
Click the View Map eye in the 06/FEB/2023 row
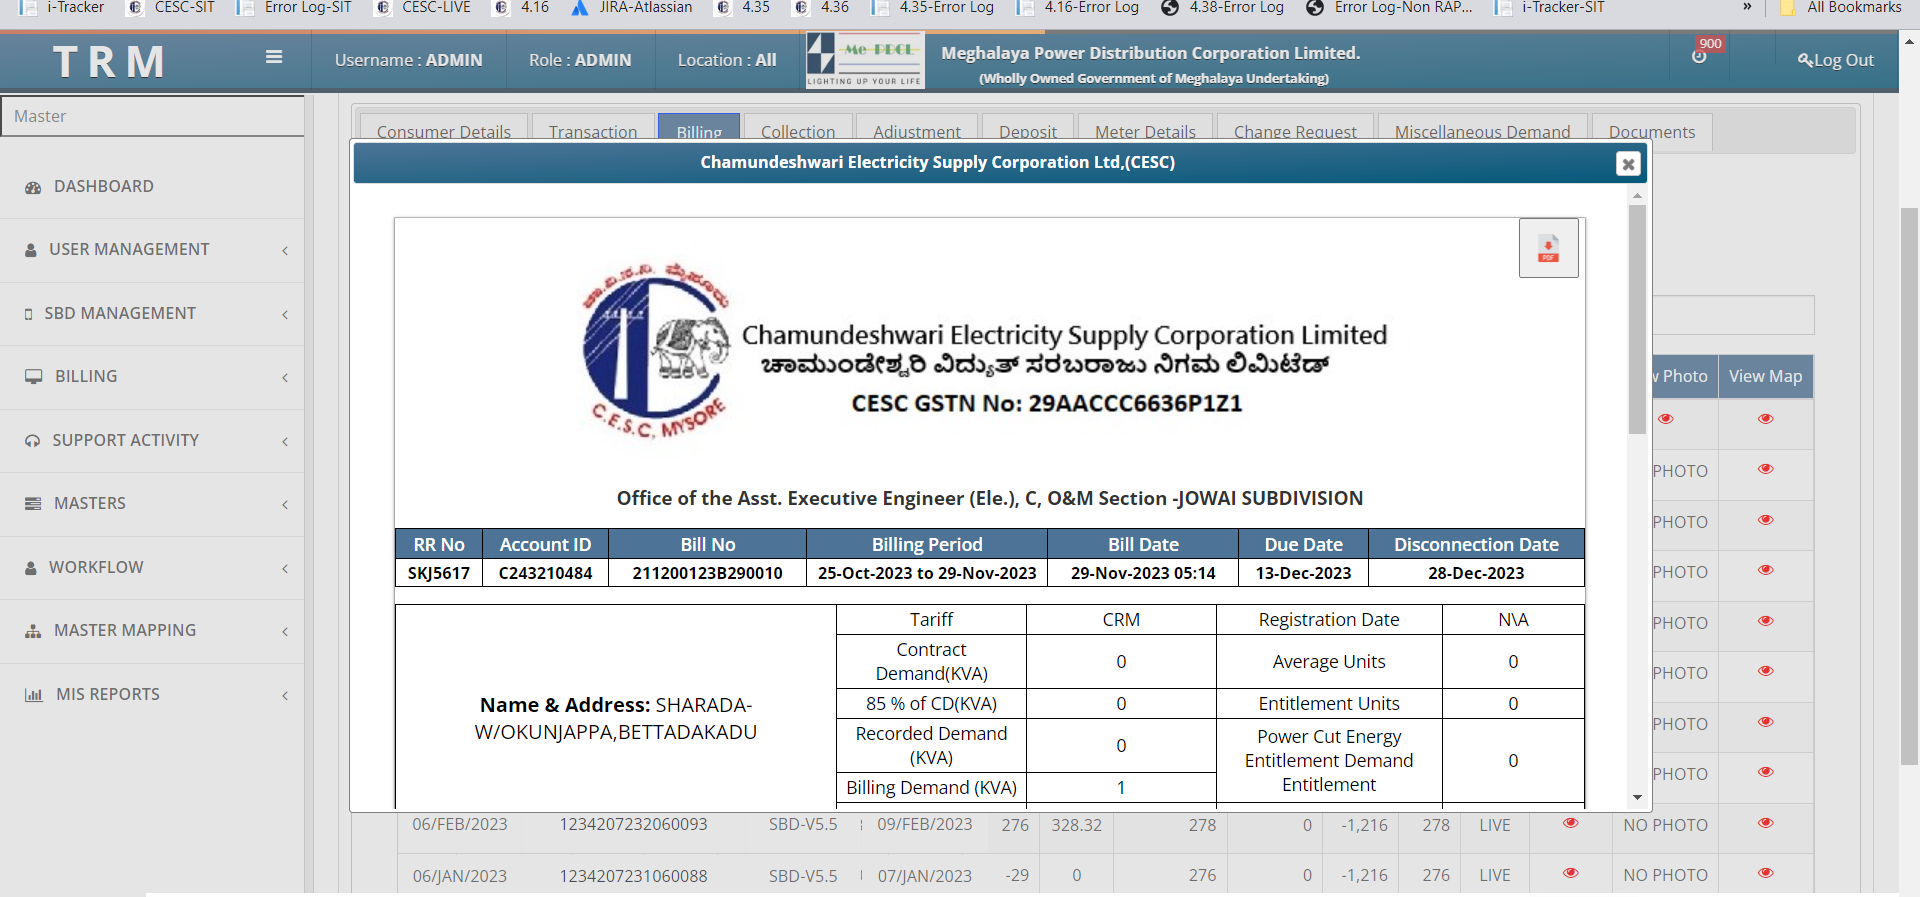coord(1766,823)
